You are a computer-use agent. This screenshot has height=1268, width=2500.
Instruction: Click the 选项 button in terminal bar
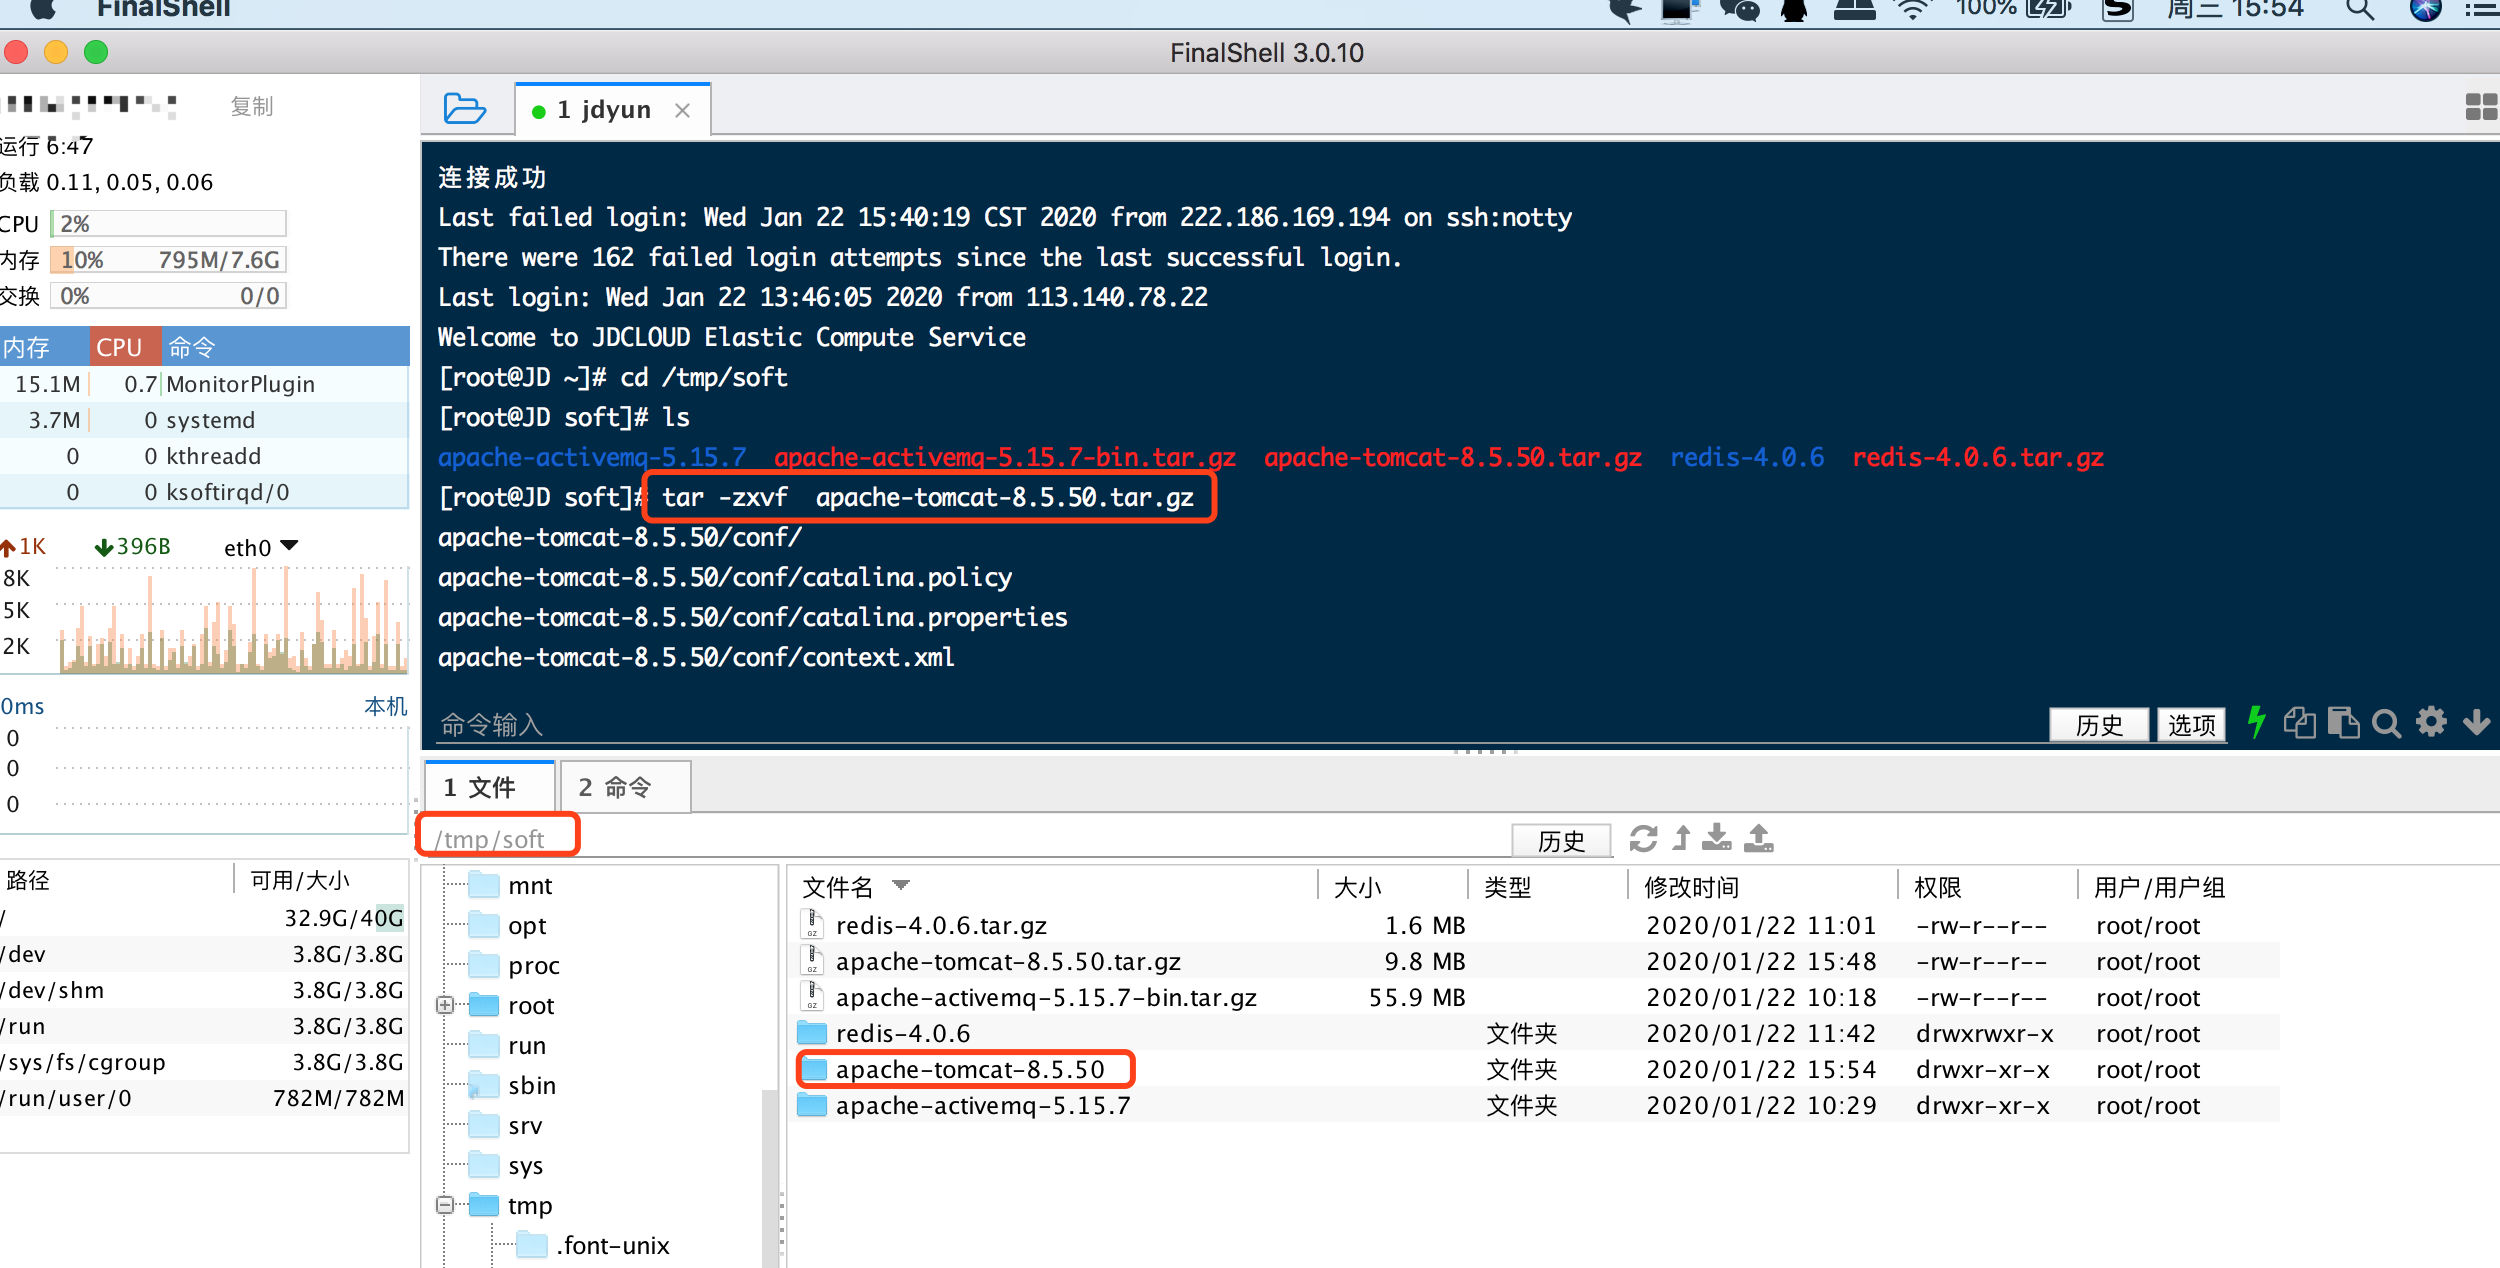click(2190, 725)
